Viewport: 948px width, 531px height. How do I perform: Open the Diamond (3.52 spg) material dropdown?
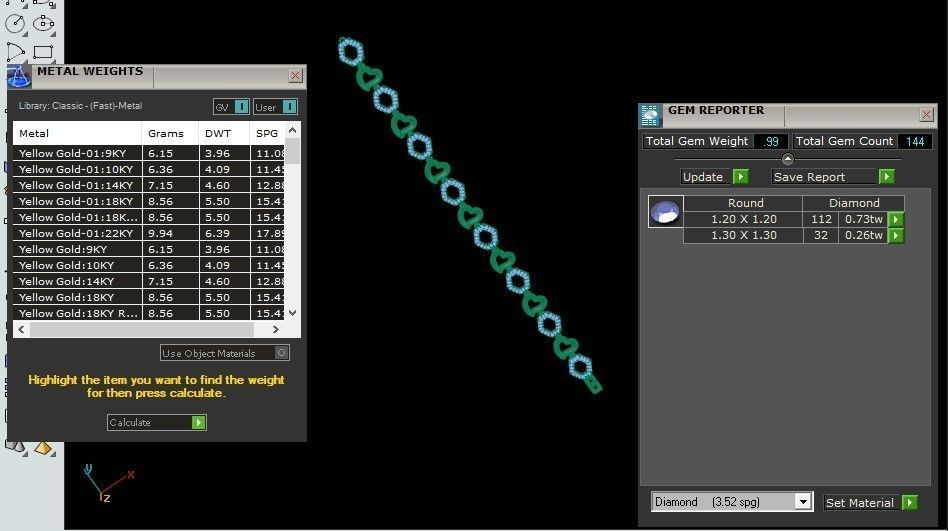point(802,501)
